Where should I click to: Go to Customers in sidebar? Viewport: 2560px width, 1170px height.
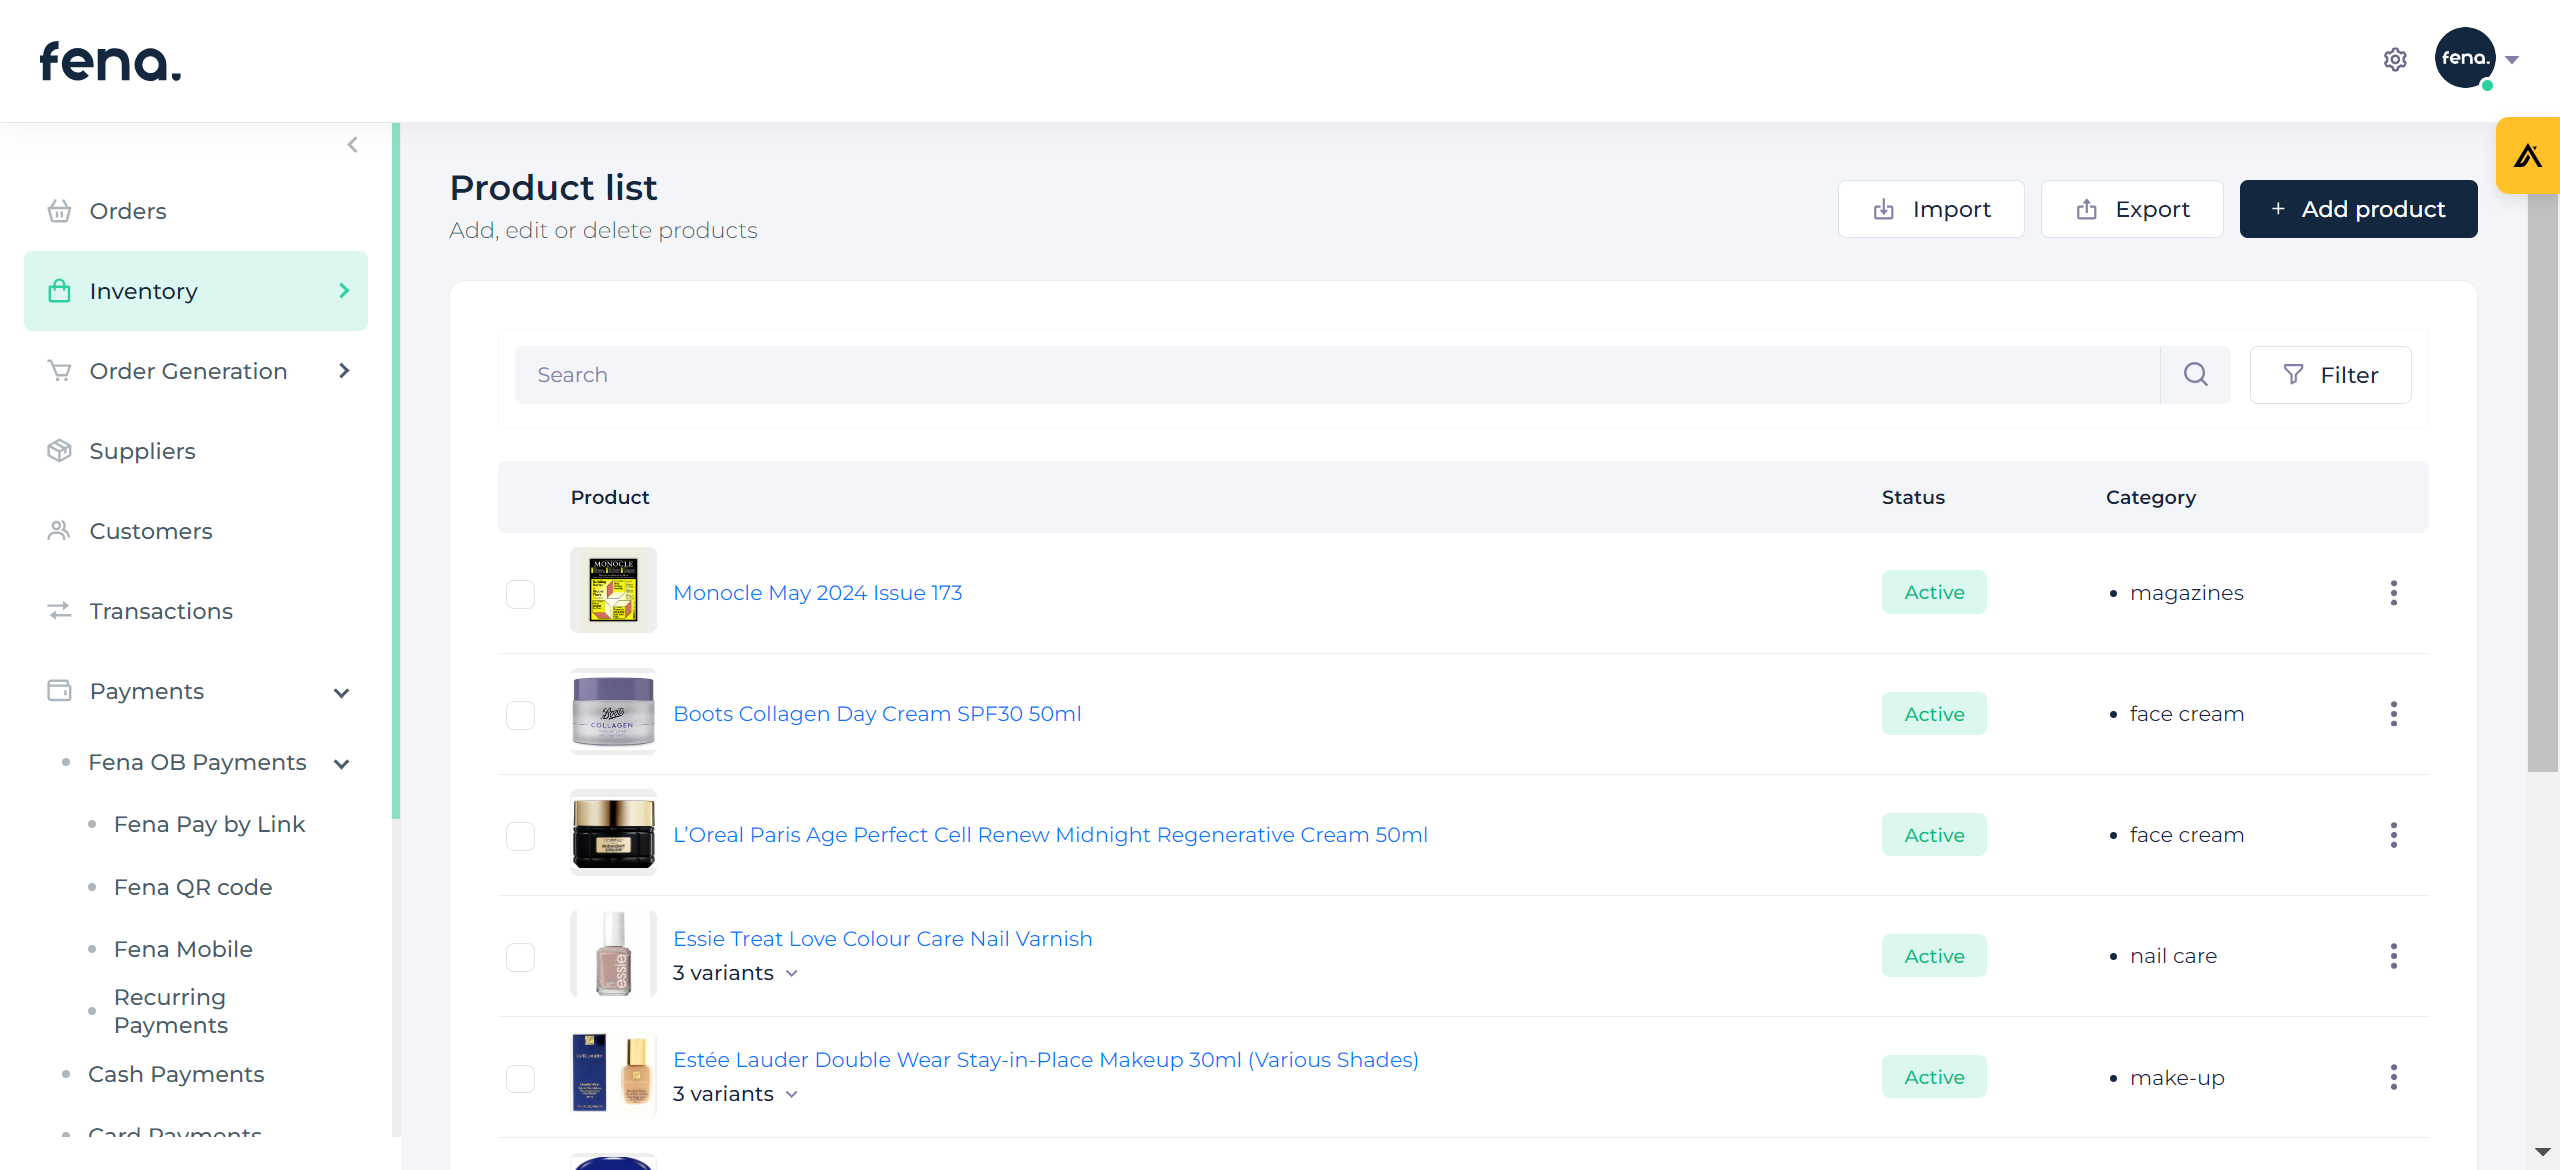(x=150, y=531)
